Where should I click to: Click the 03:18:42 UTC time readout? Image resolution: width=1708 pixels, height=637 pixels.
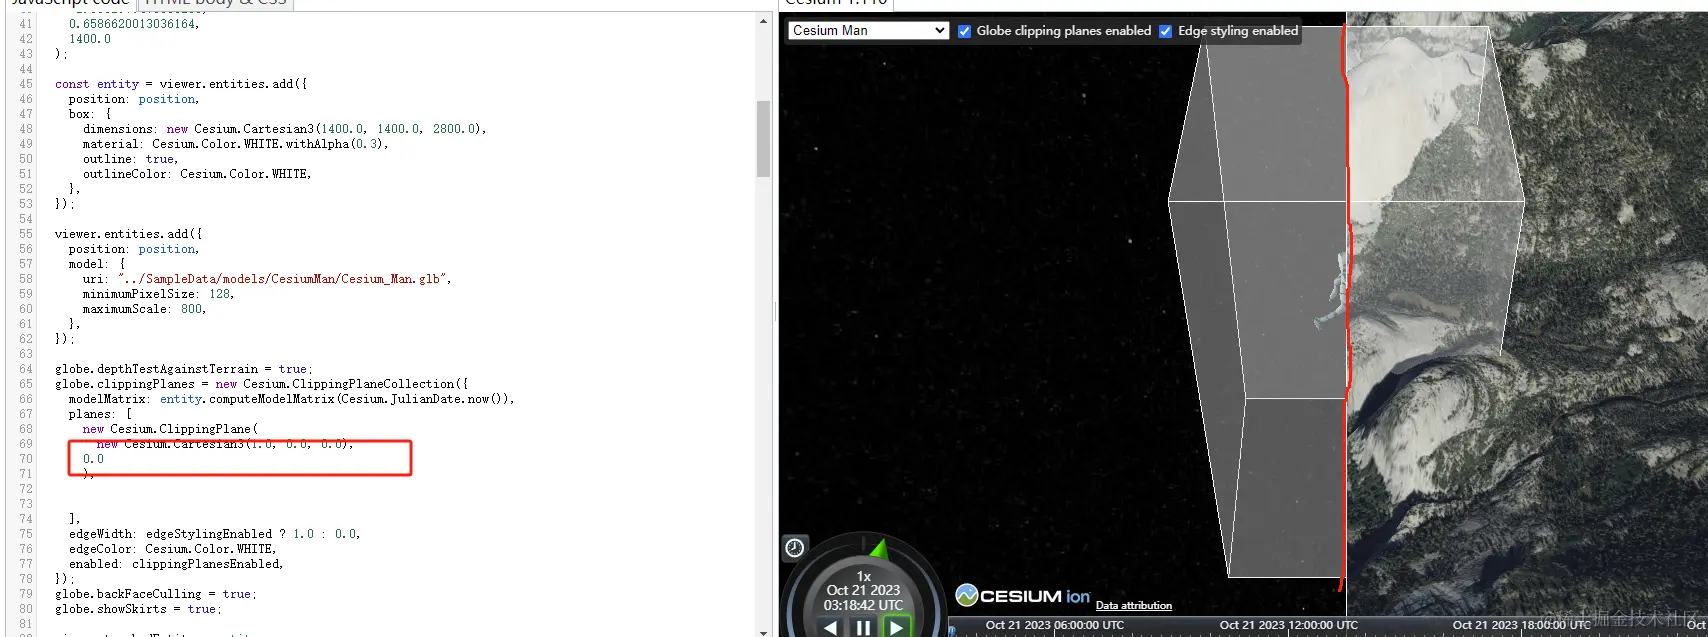(863, 605)
